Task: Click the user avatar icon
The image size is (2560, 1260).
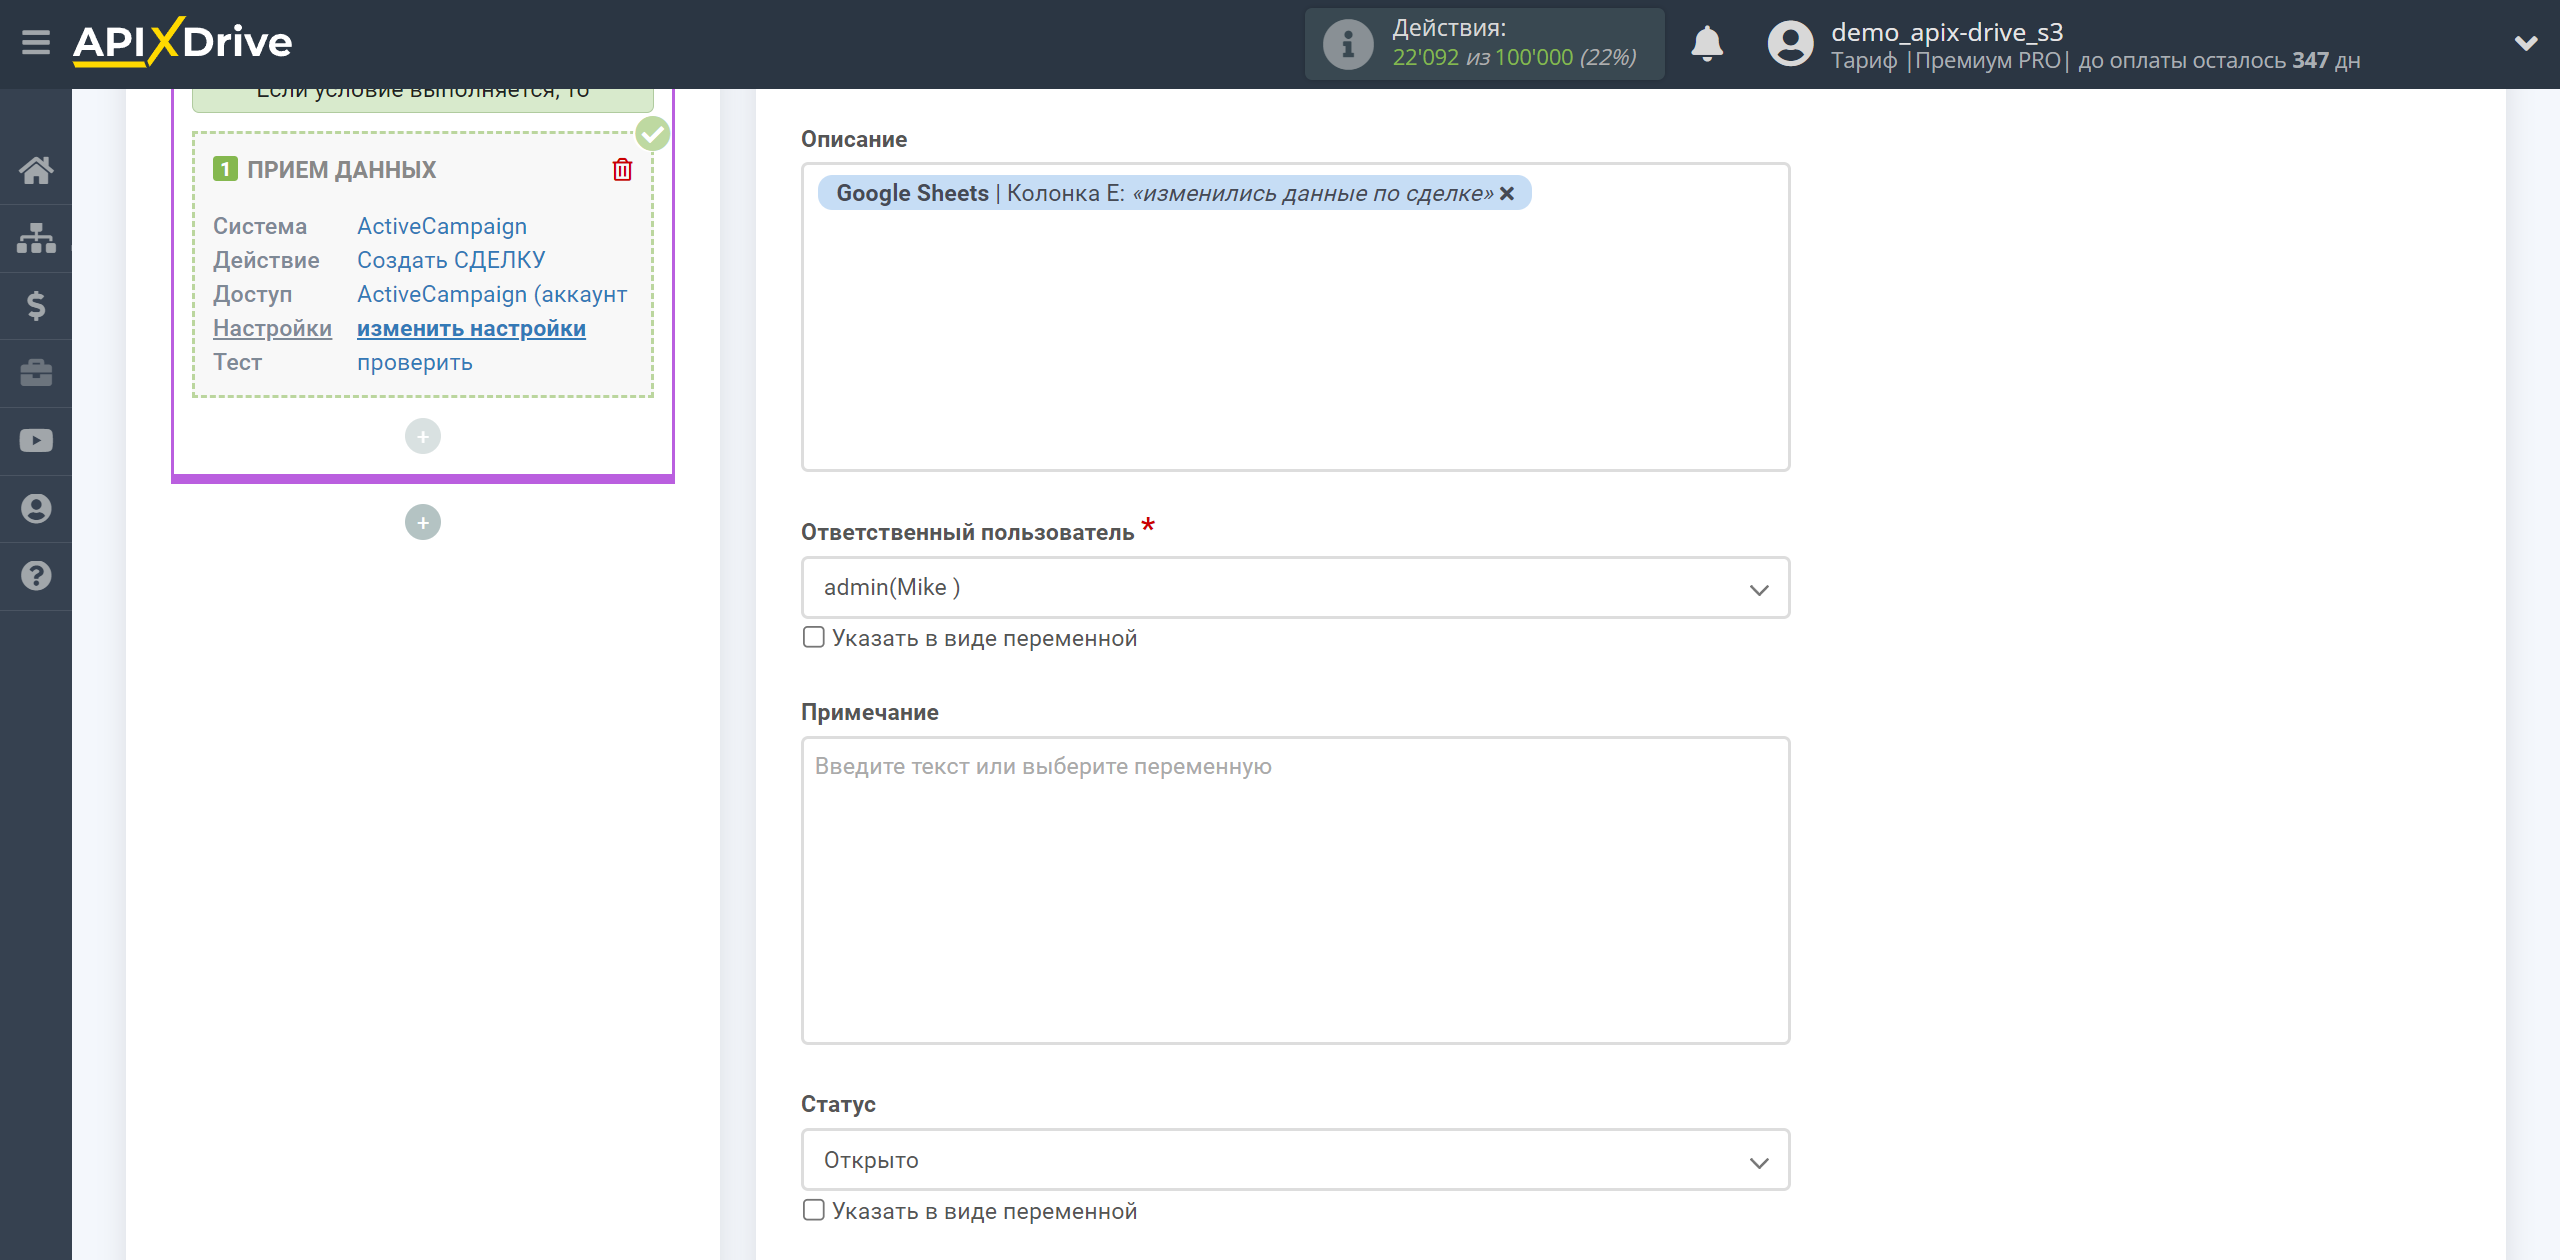Action: (1790, 44)
